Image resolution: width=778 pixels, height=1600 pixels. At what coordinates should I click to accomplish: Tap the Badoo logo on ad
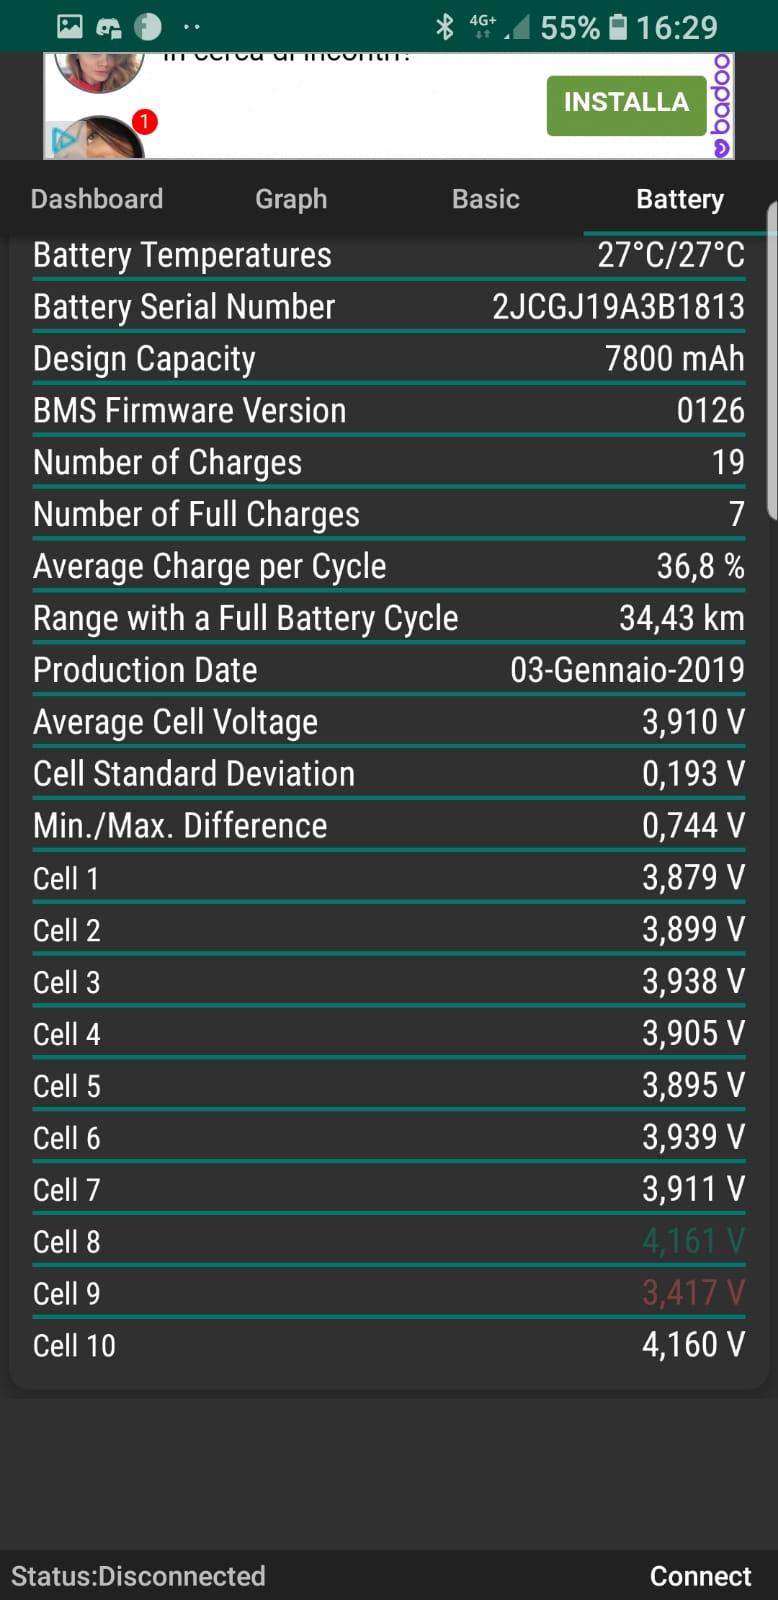pyautogui.click(x=721, y=106)
